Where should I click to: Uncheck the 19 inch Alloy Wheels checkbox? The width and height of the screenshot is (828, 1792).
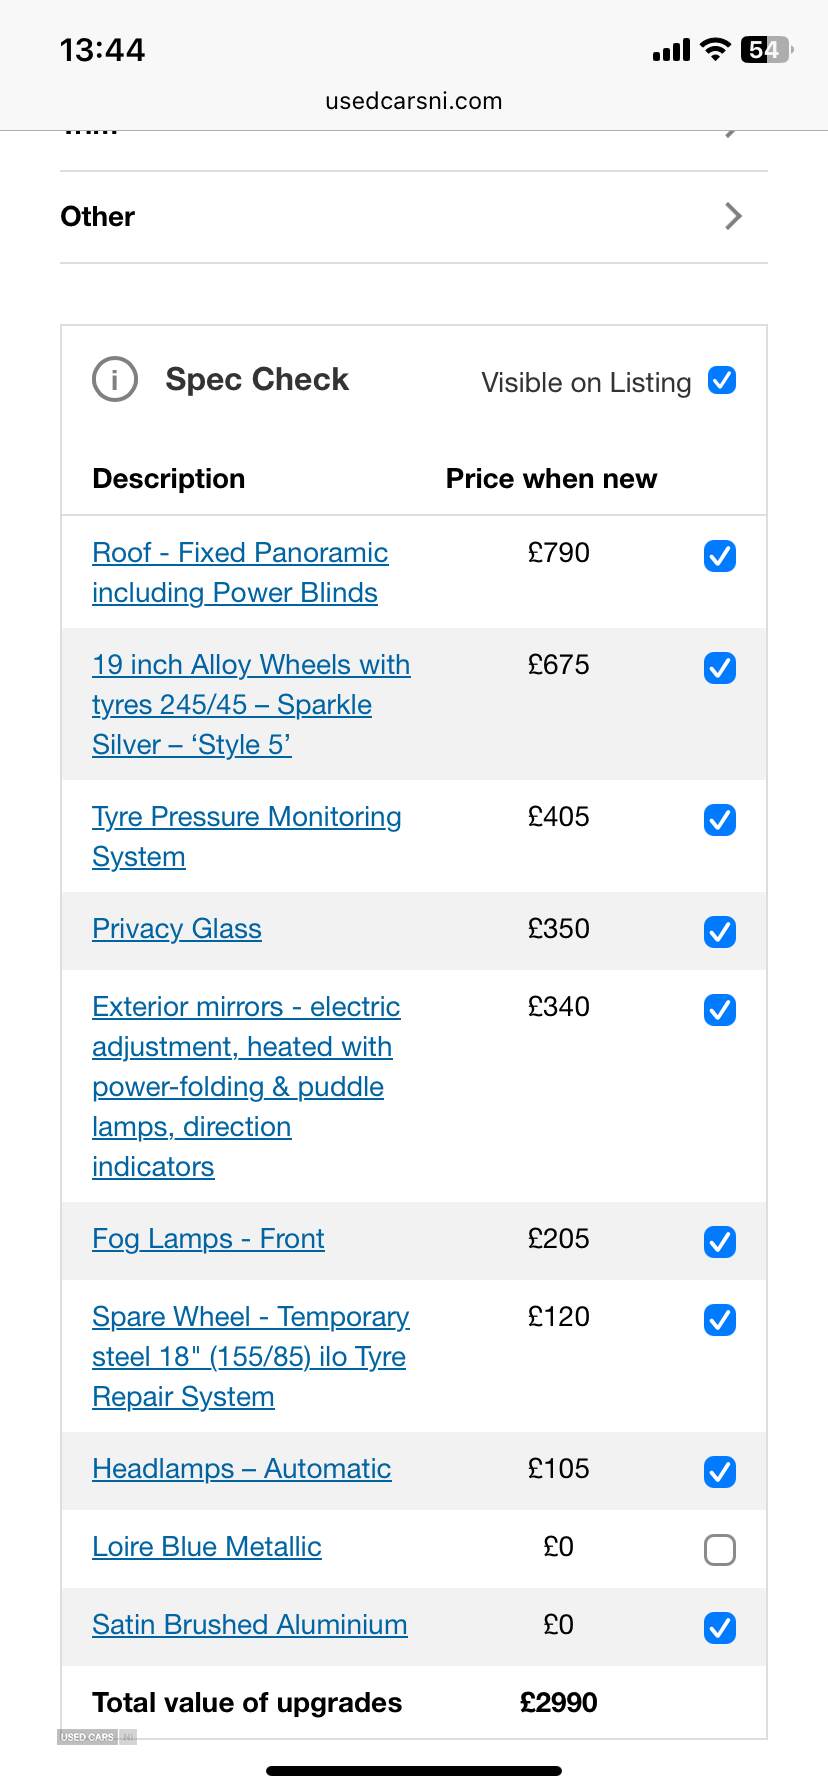[720, 668]
